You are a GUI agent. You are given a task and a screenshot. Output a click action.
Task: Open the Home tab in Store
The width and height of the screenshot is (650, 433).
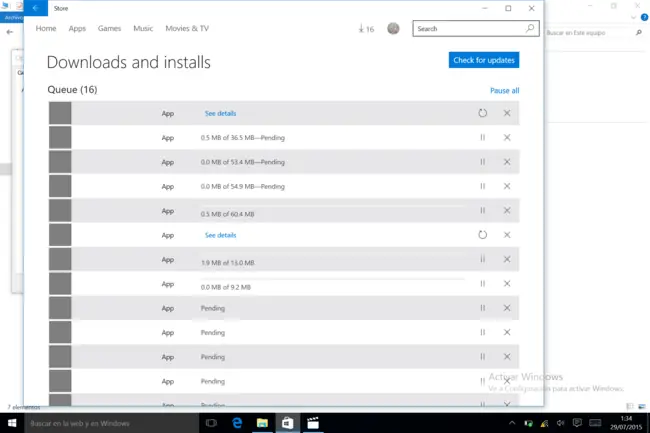click(46, 29)
